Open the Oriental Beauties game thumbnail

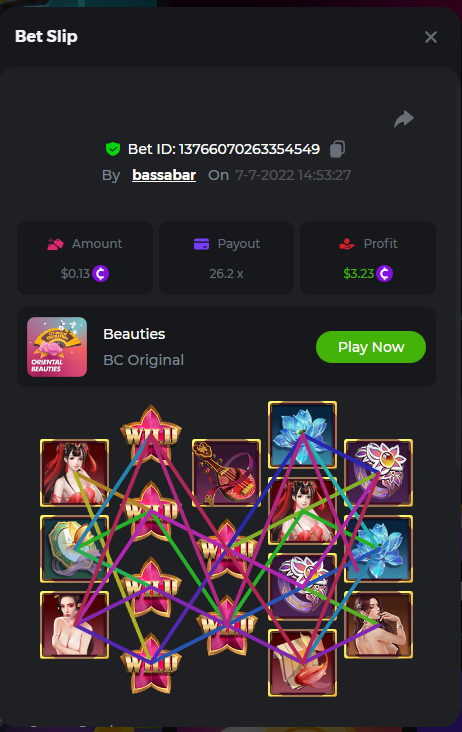(57, 347)
